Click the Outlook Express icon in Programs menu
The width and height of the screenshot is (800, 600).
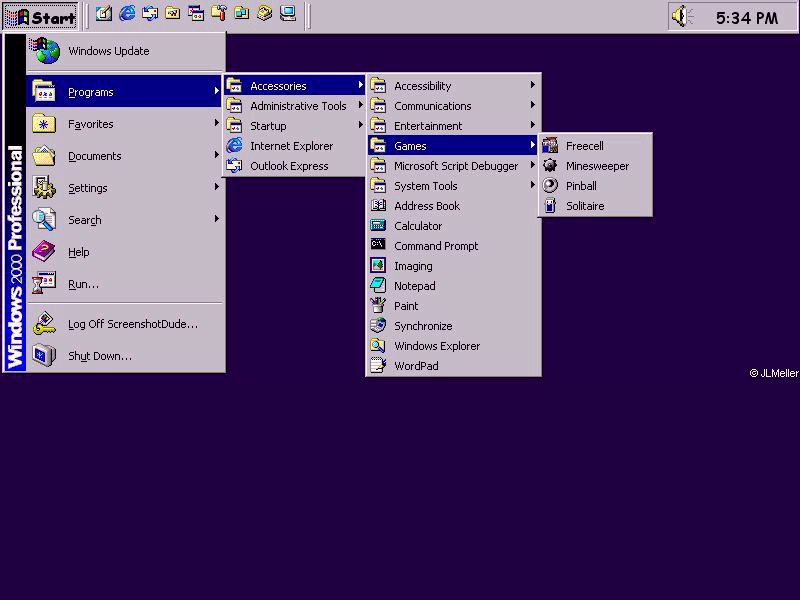234,166
